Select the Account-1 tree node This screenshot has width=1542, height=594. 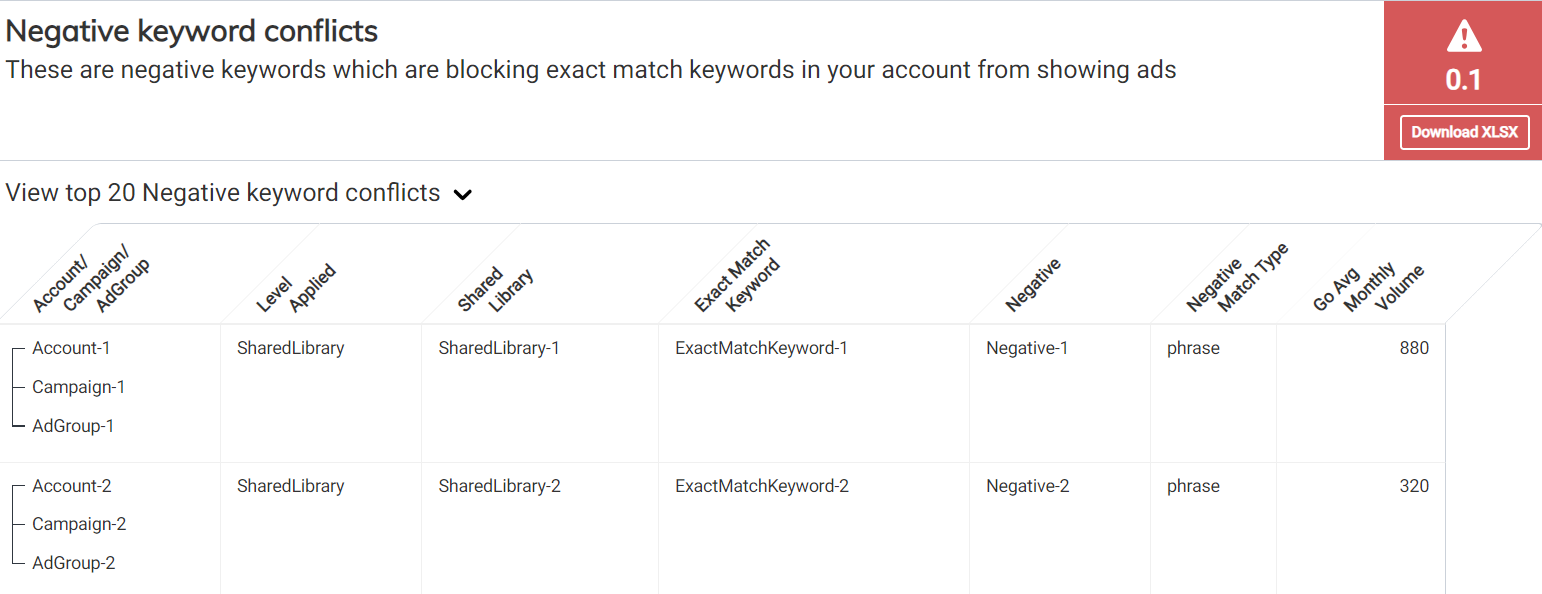71,348
